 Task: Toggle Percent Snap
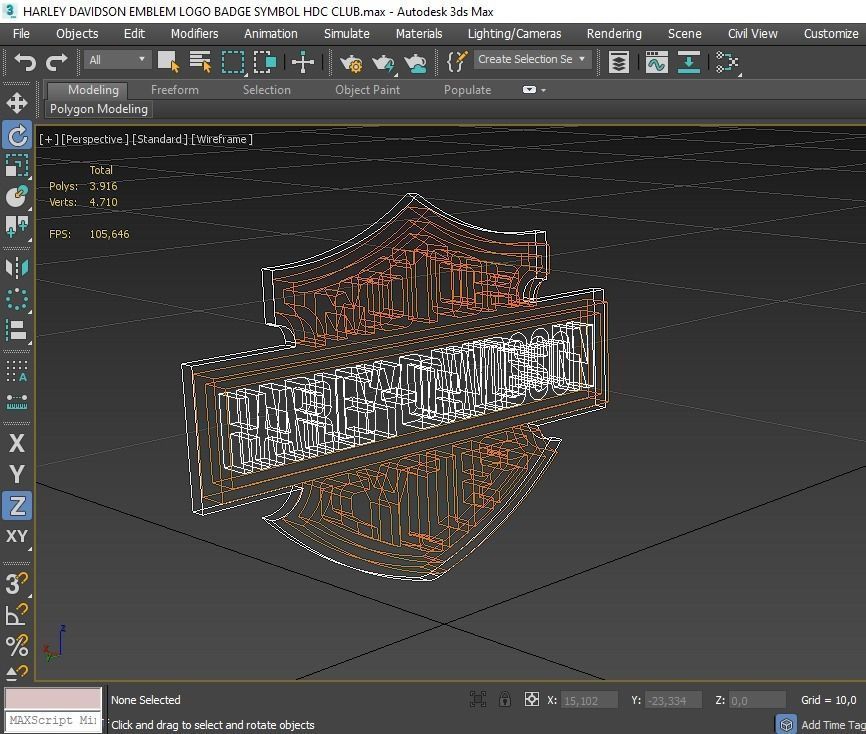coord(17,646)
